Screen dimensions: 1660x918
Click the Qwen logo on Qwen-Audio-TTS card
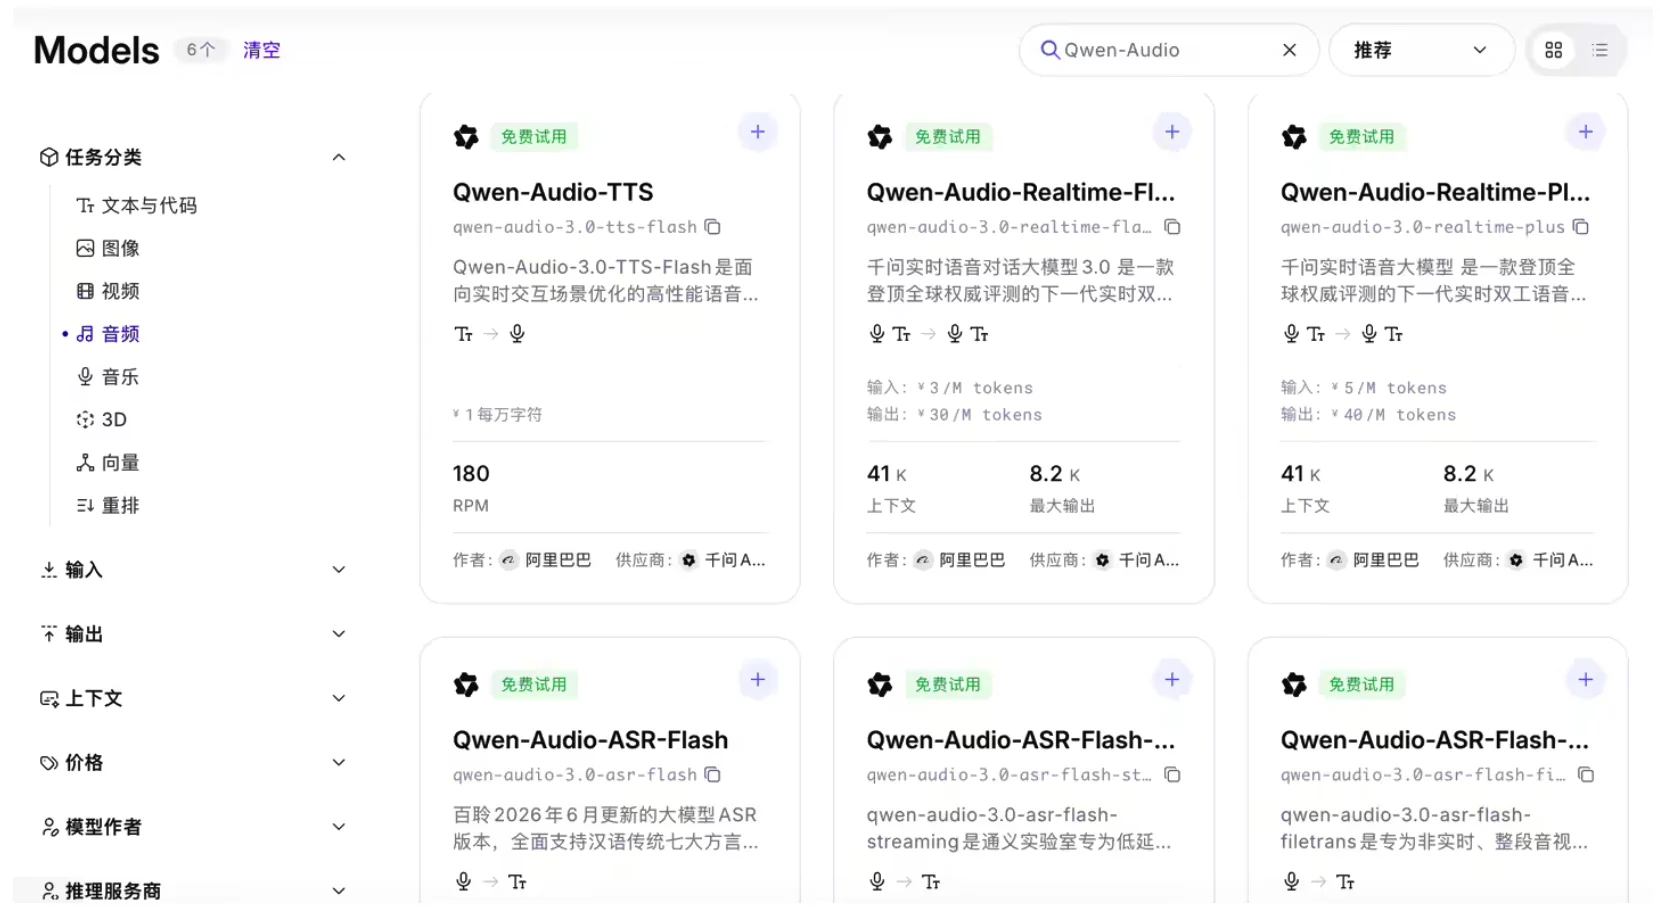[x=466, y=137]
